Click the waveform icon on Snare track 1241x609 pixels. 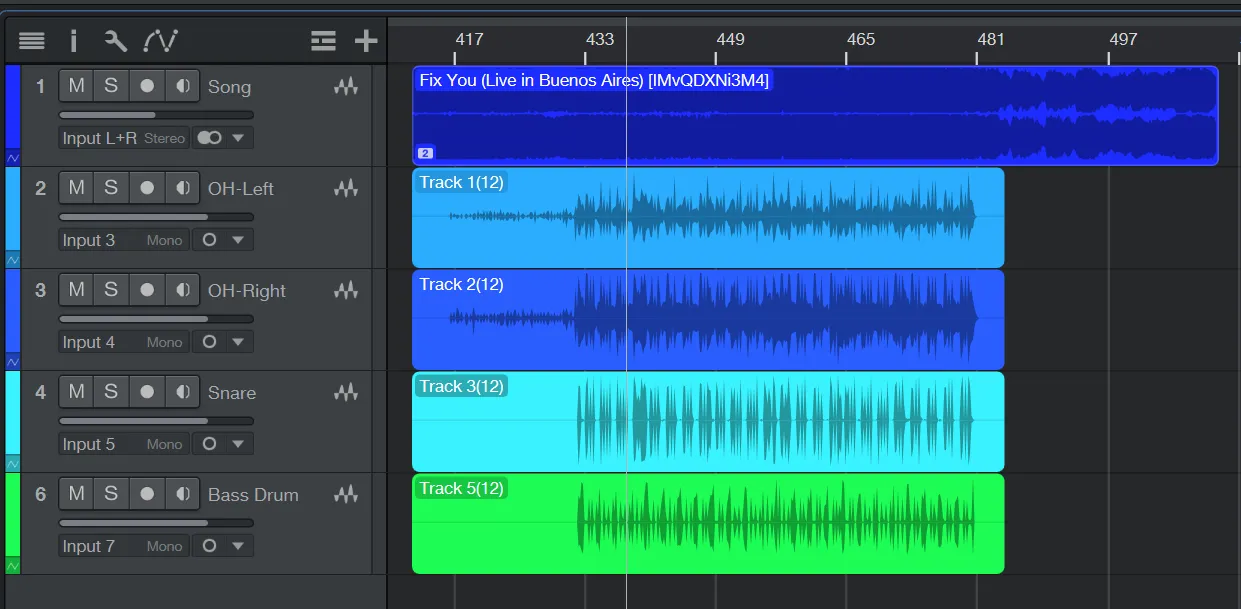[346, 393]
